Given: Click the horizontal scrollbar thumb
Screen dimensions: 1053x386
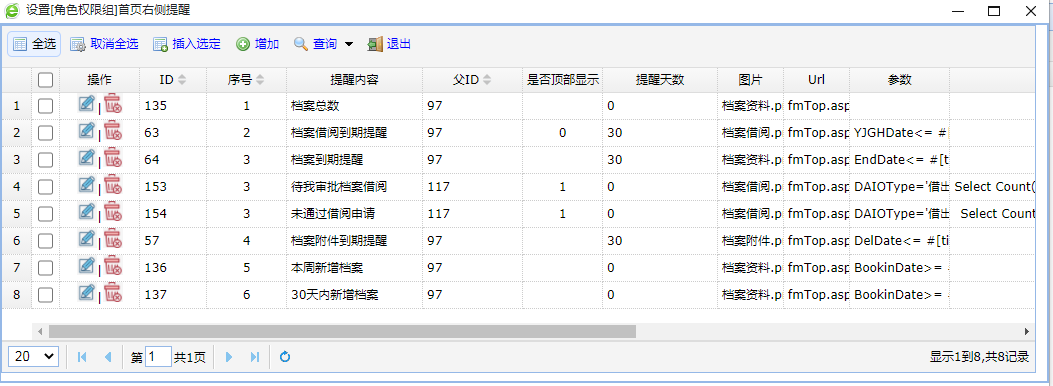Looking at the screenshot, I should click(x=342, y=331).
